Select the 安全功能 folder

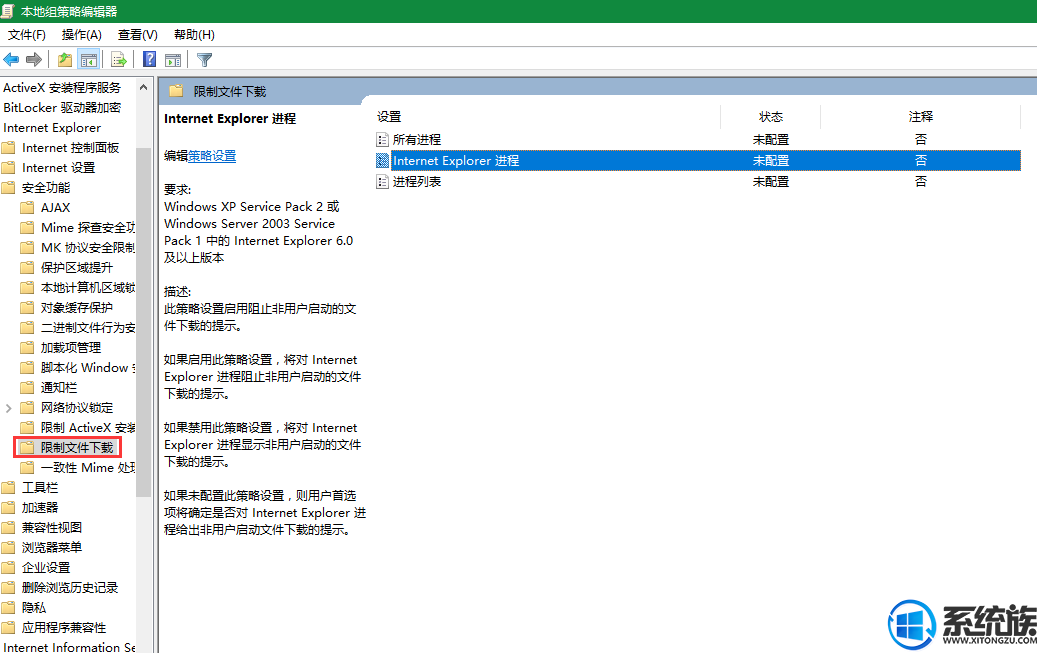[x=36, y=187]
